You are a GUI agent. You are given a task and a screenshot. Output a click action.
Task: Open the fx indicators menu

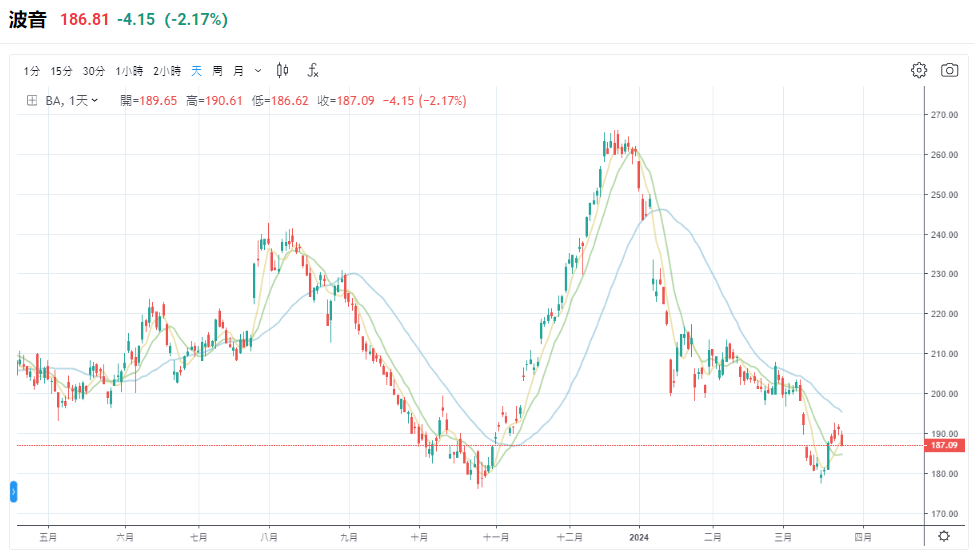[313, 70]
